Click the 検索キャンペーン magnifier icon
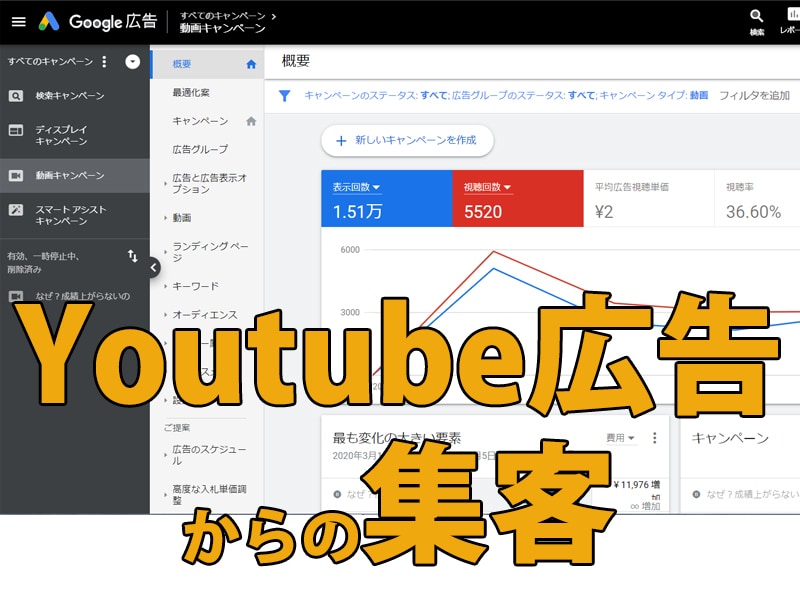The width and height of the screenshot is (800, 600). click(x=16, y=96)
